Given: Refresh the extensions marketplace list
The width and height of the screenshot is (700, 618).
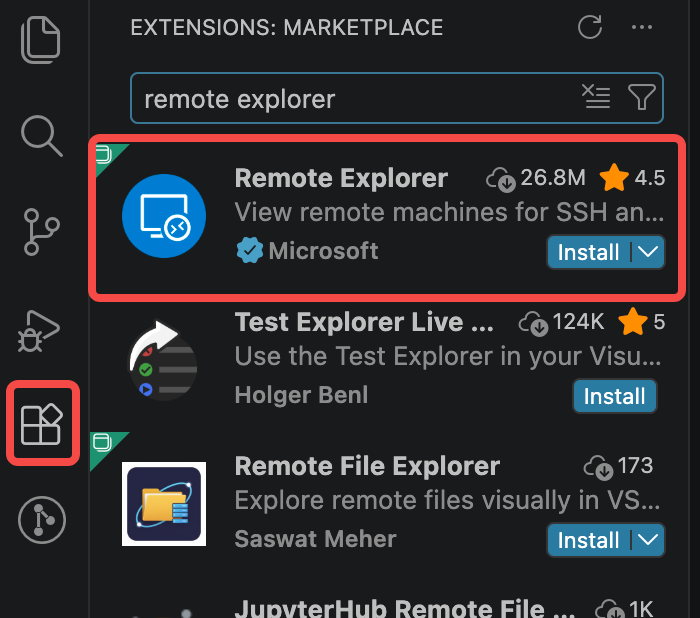Looking at the screenshot, I should coord(590,27).
